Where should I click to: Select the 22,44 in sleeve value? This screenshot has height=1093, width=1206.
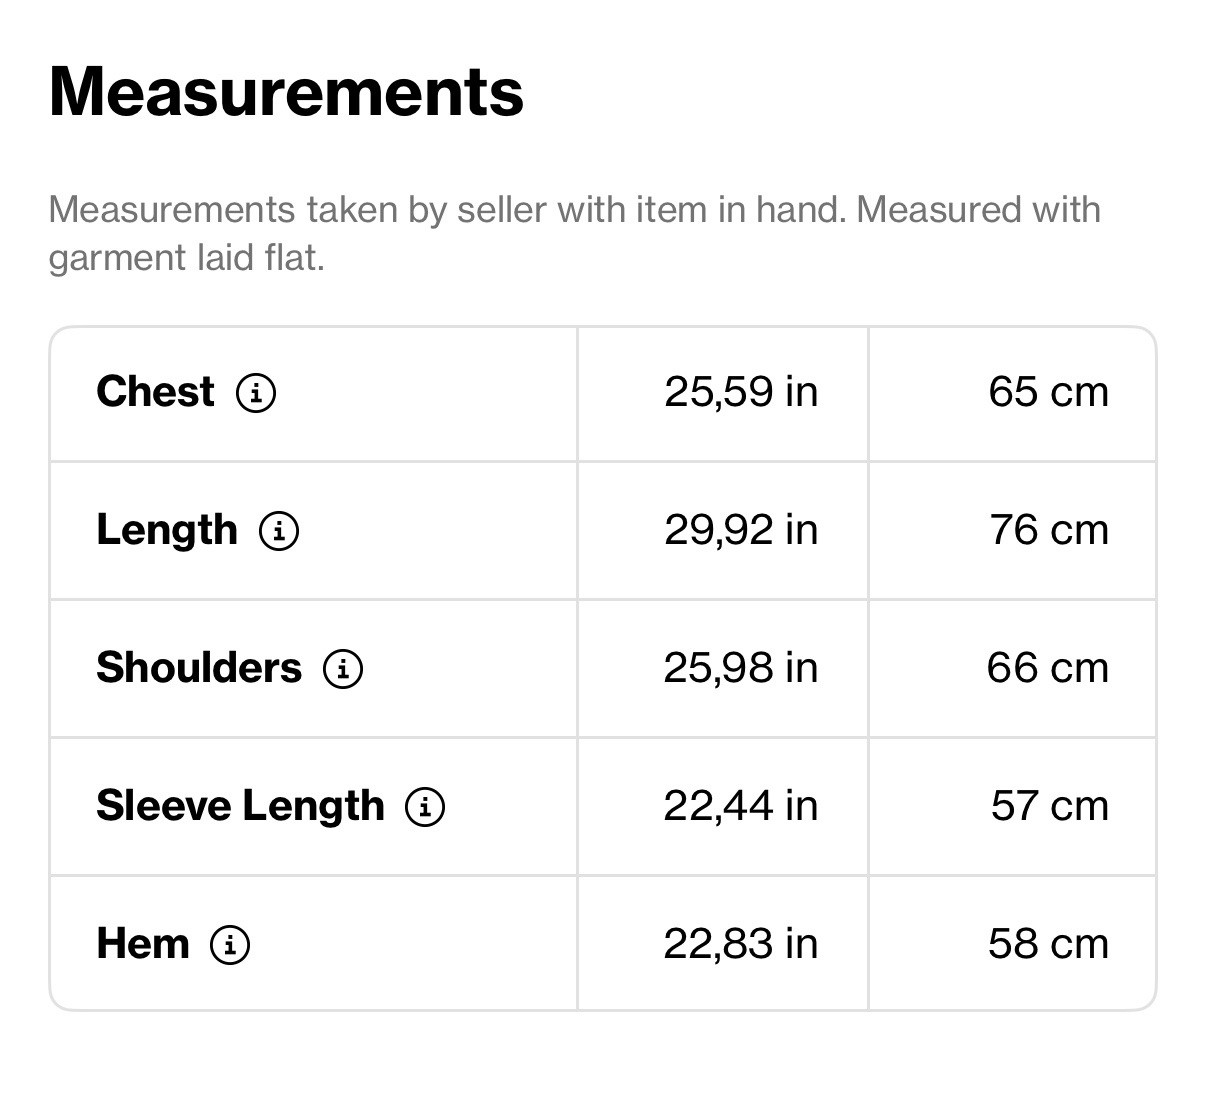741,806
